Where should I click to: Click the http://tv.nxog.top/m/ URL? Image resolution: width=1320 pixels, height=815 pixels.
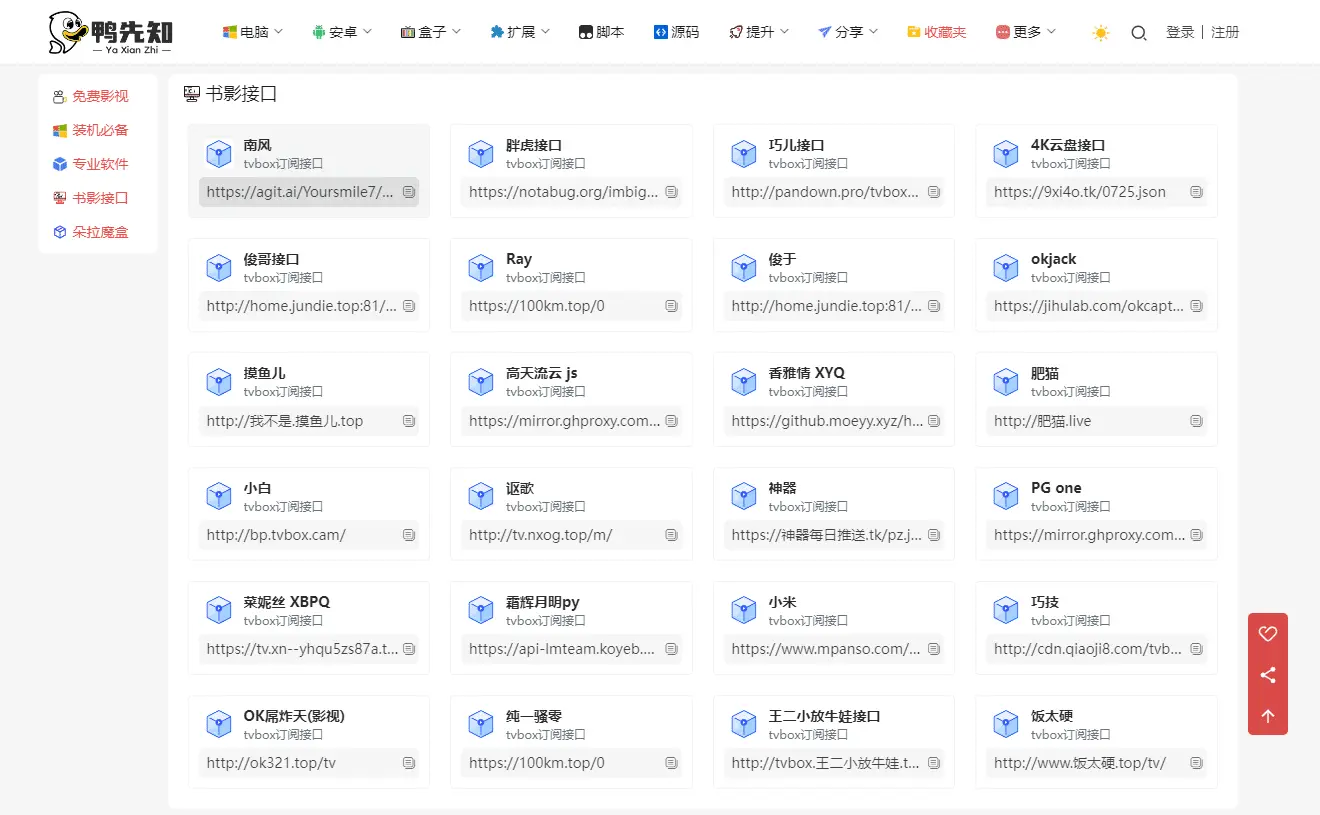point(541,535)
